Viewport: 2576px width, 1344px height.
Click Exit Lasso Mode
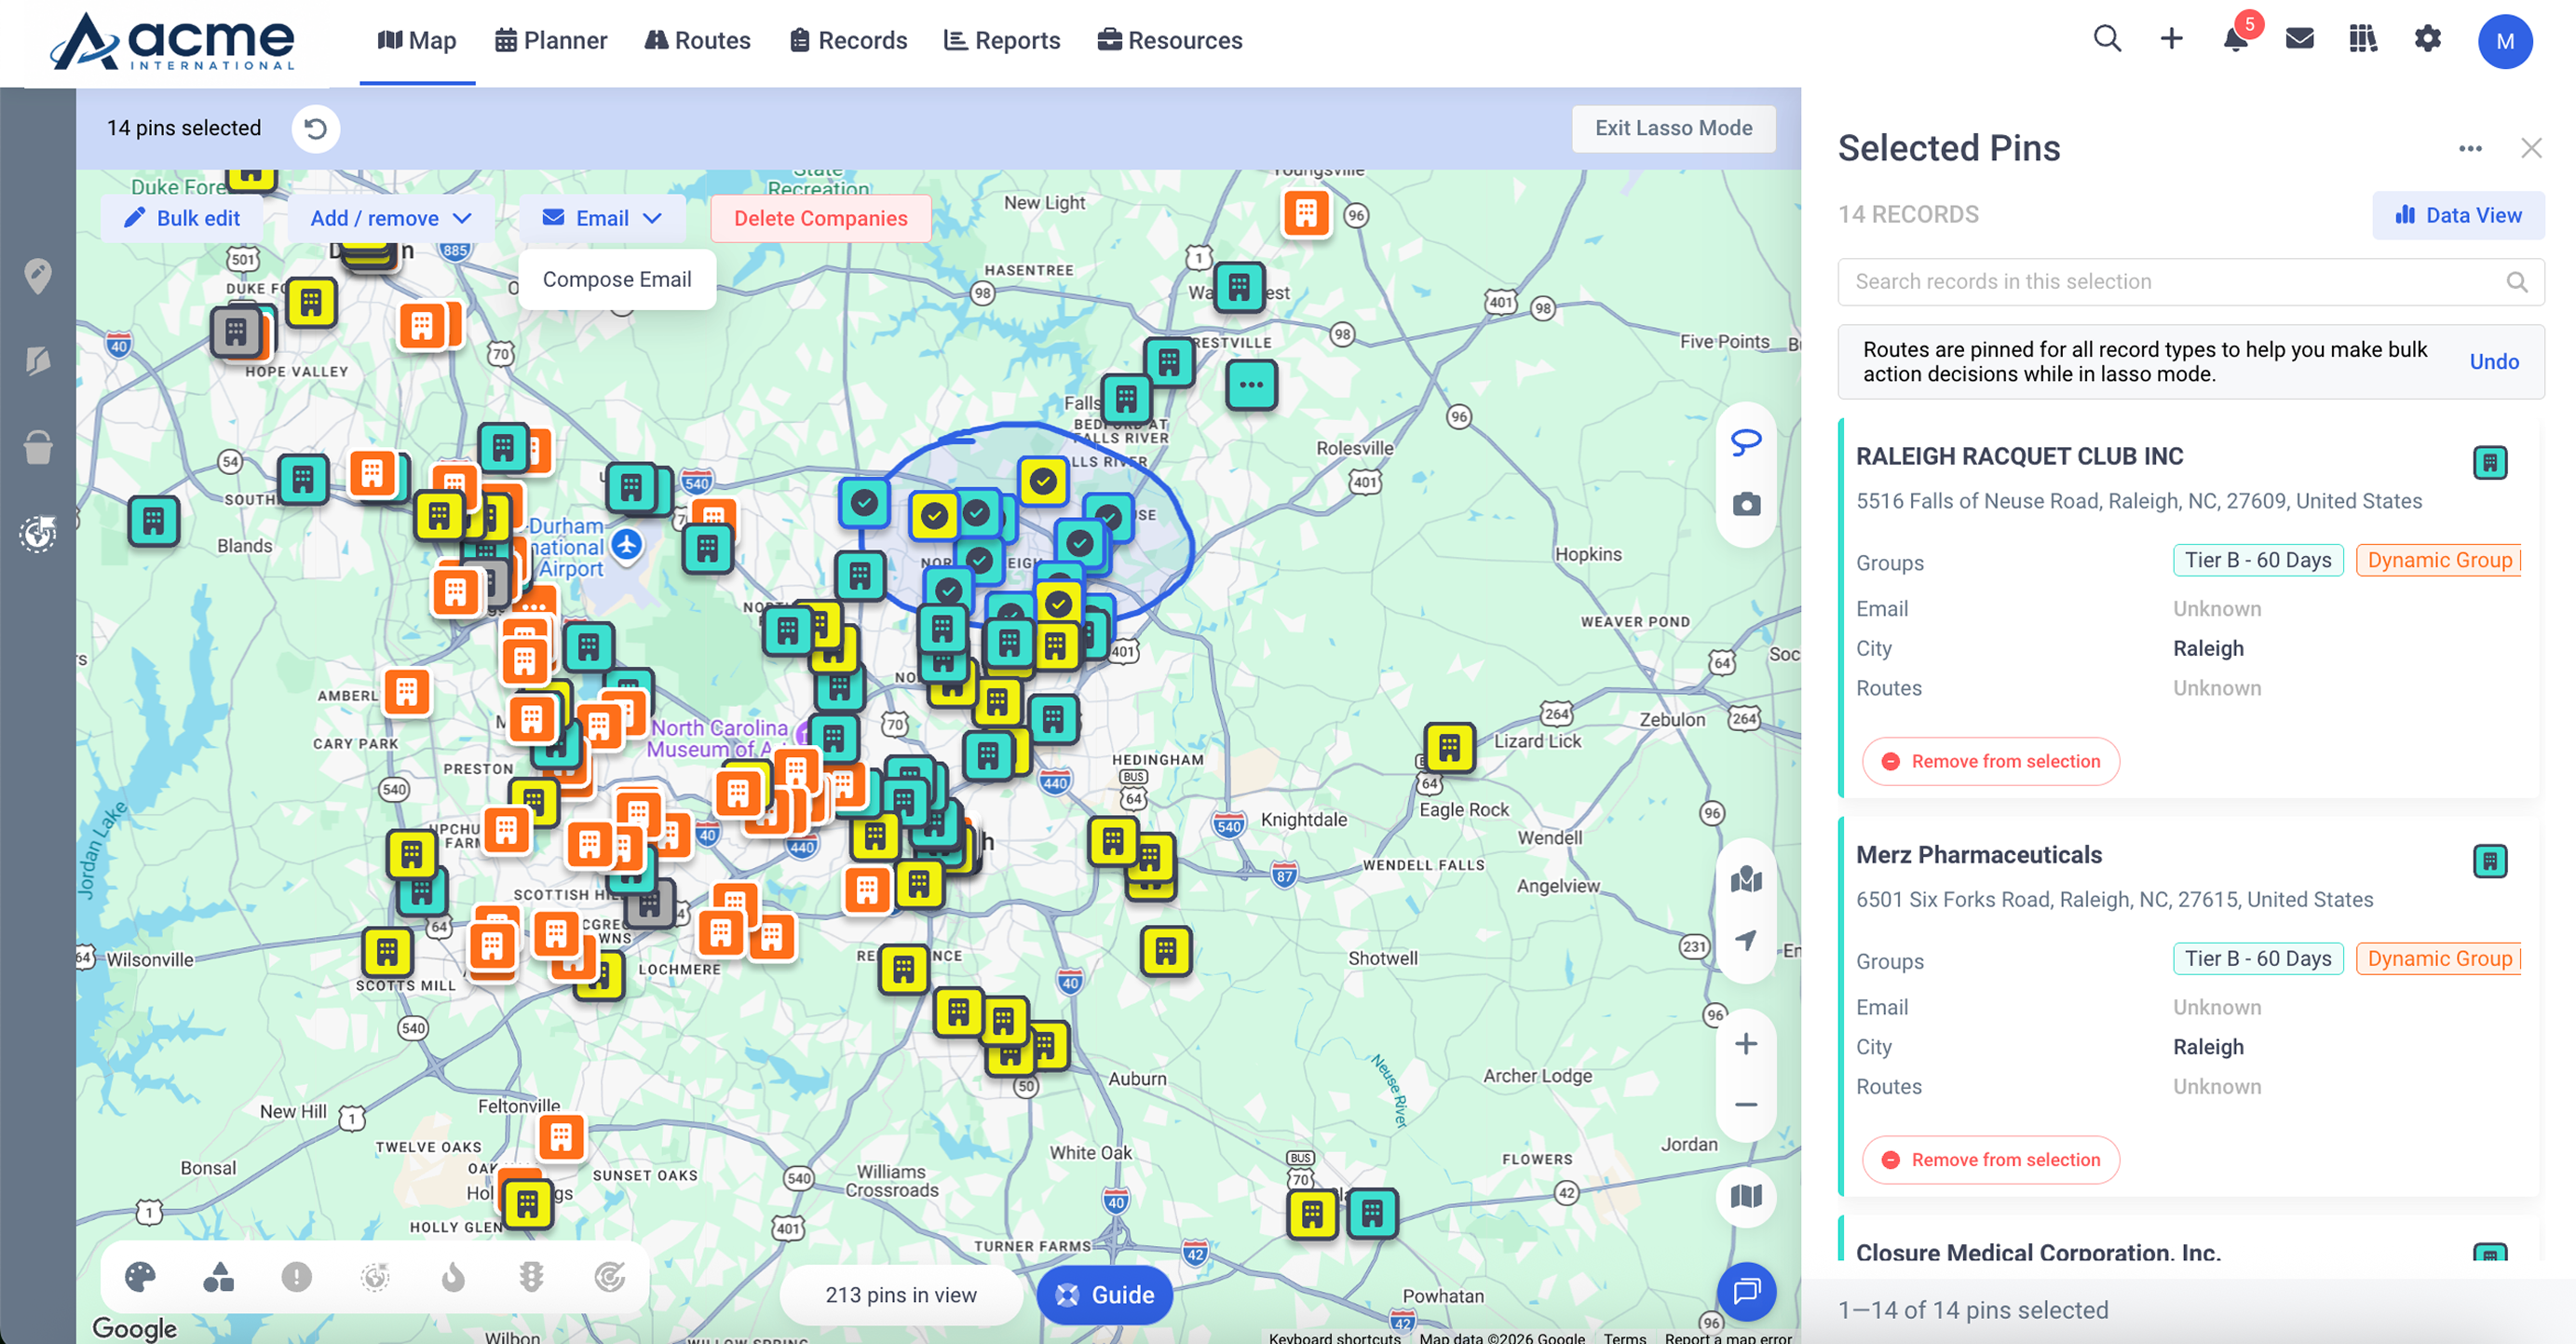click(1674, 128)
